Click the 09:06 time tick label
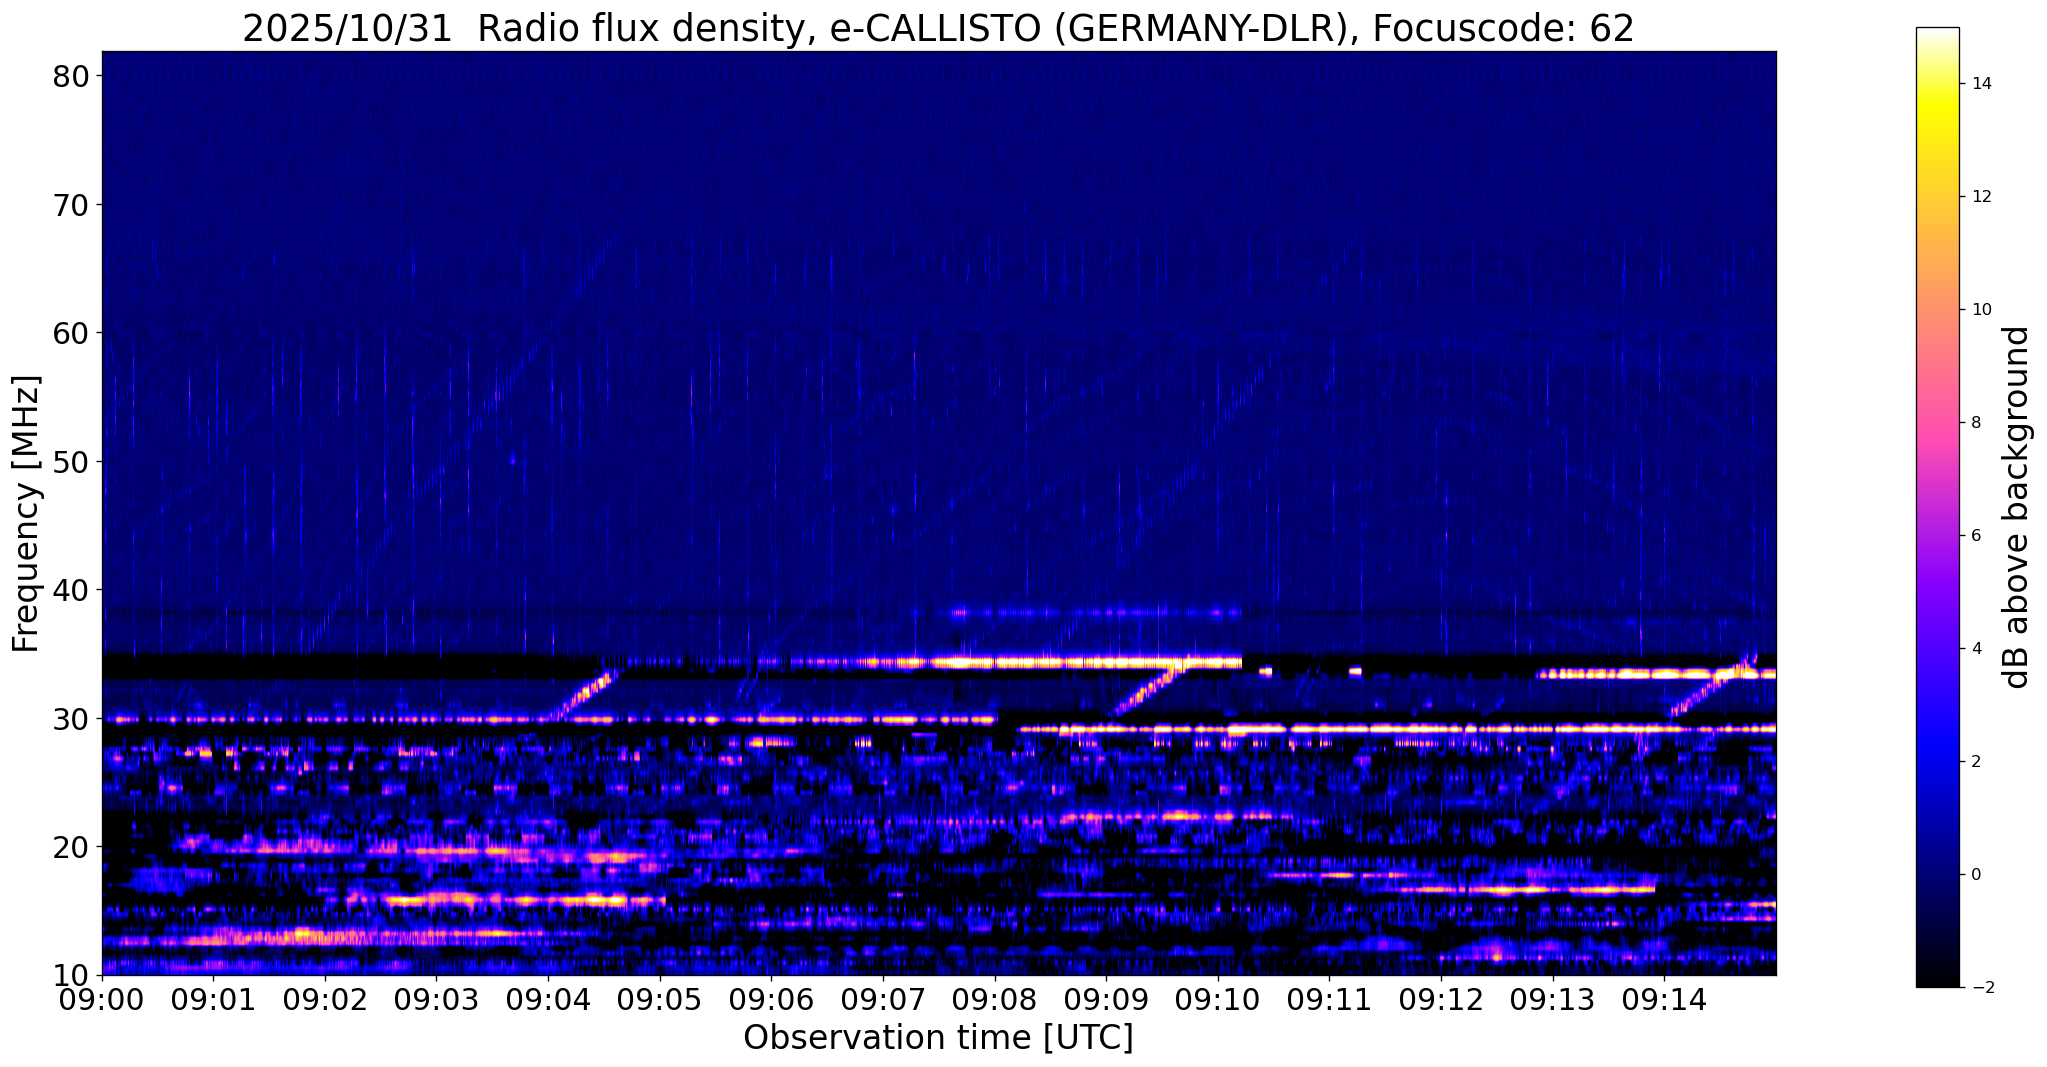The height and width of the screenshot is (1067, 2047). [771, 999]
